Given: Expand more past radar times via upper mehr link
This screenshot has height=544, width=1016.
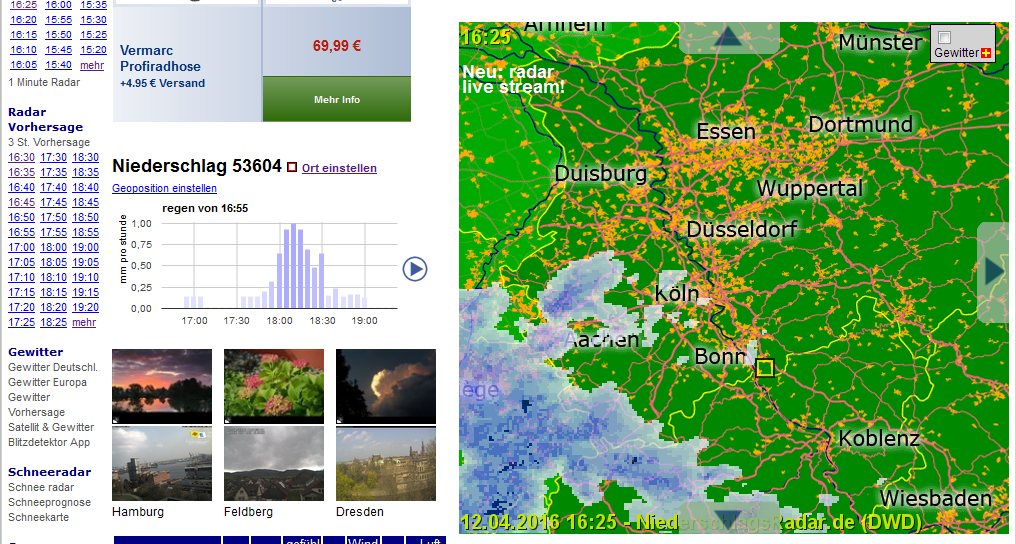Looking at the screenshot, I should (x=92, y=65).
